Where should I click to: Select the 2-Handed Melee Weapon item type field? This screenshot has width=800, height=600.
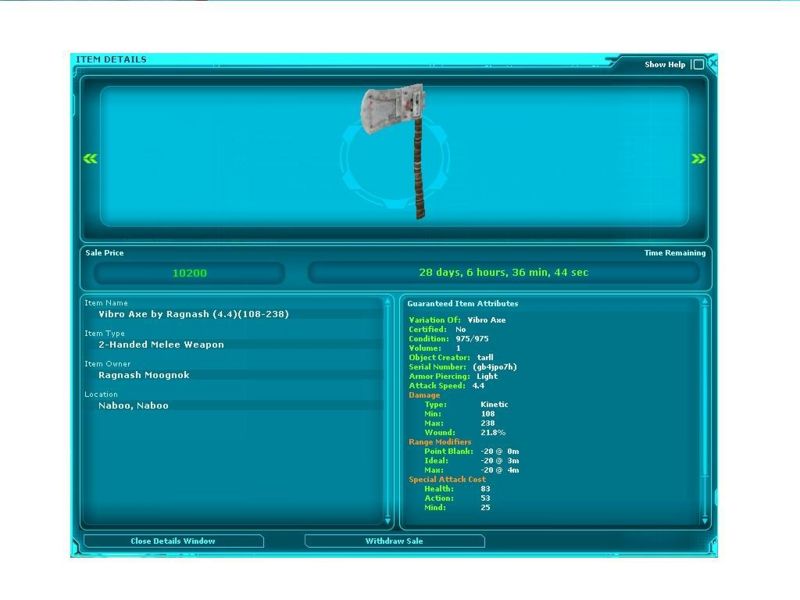[161, 345]
